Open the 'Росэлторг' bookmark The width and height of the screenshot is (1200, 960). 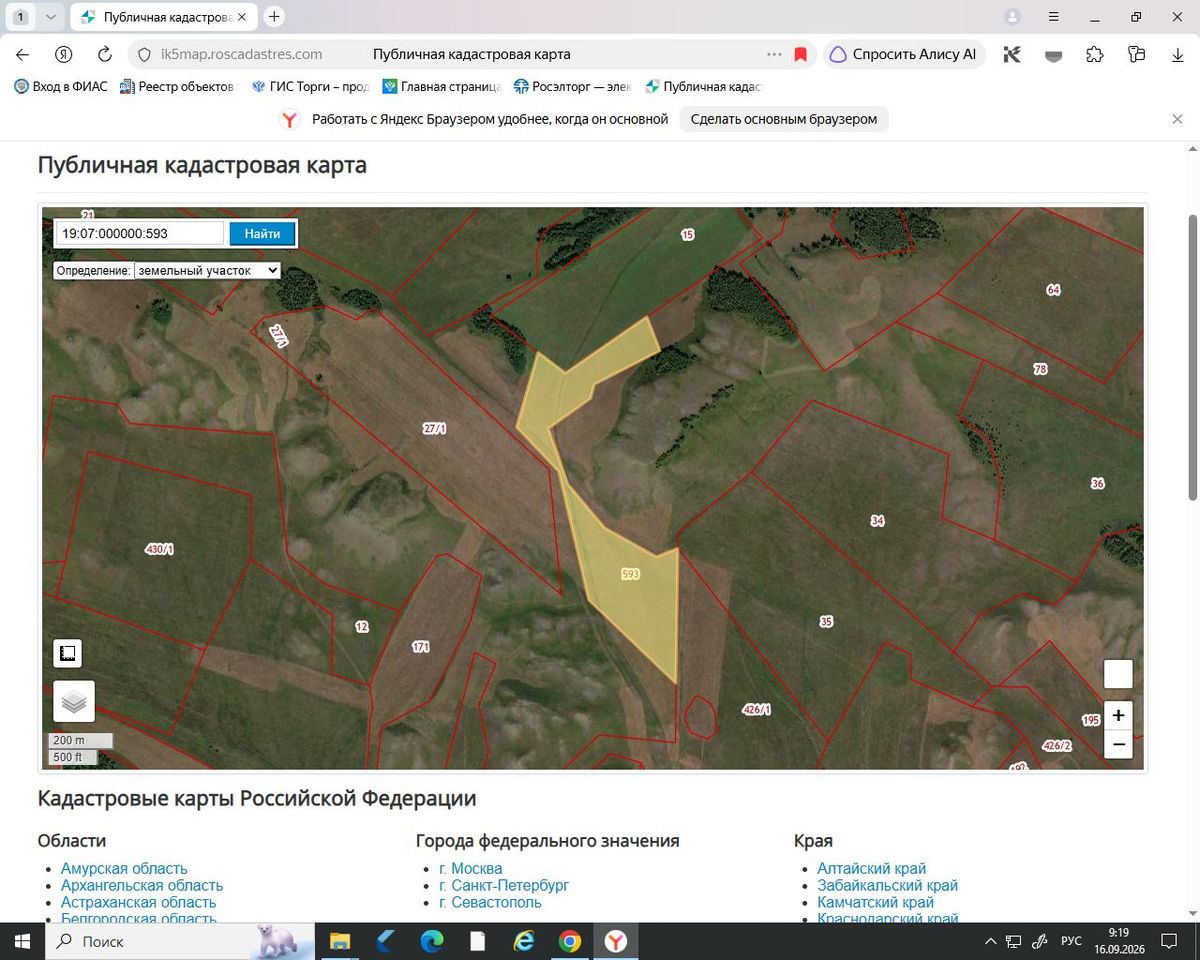point(573,87)
